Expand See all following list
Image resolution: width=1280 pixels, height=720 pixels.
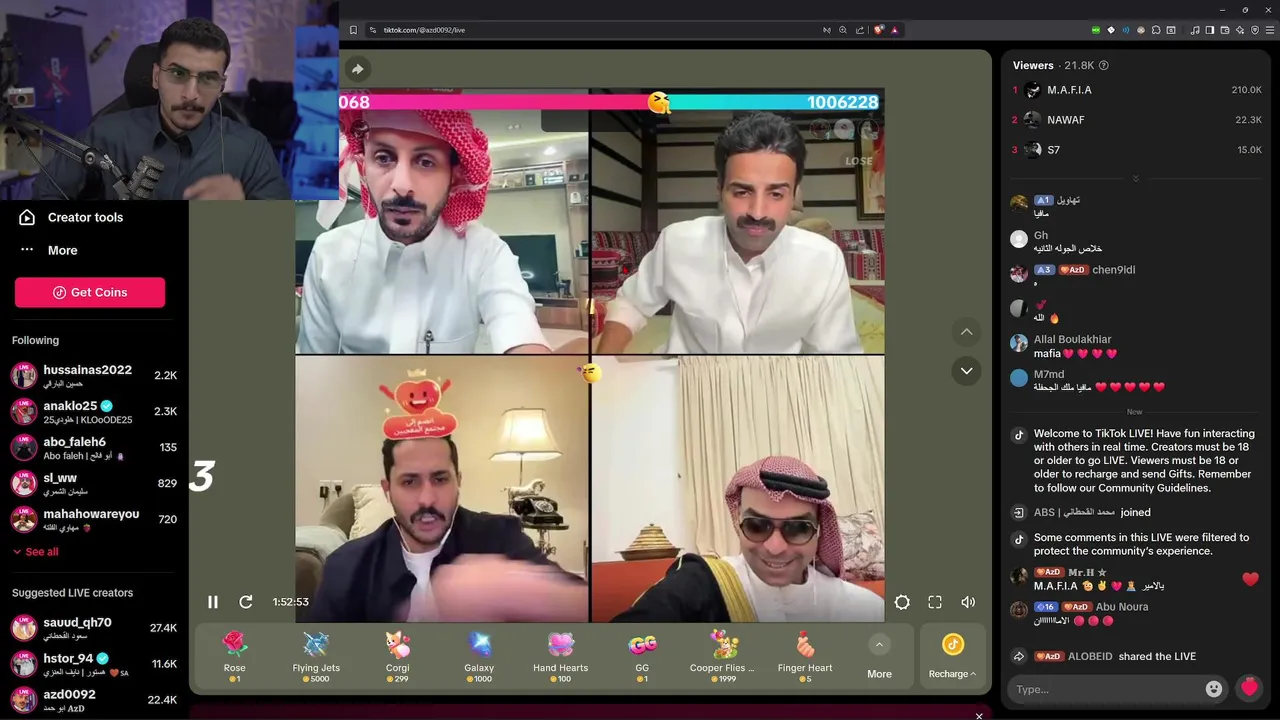(35, 552)
